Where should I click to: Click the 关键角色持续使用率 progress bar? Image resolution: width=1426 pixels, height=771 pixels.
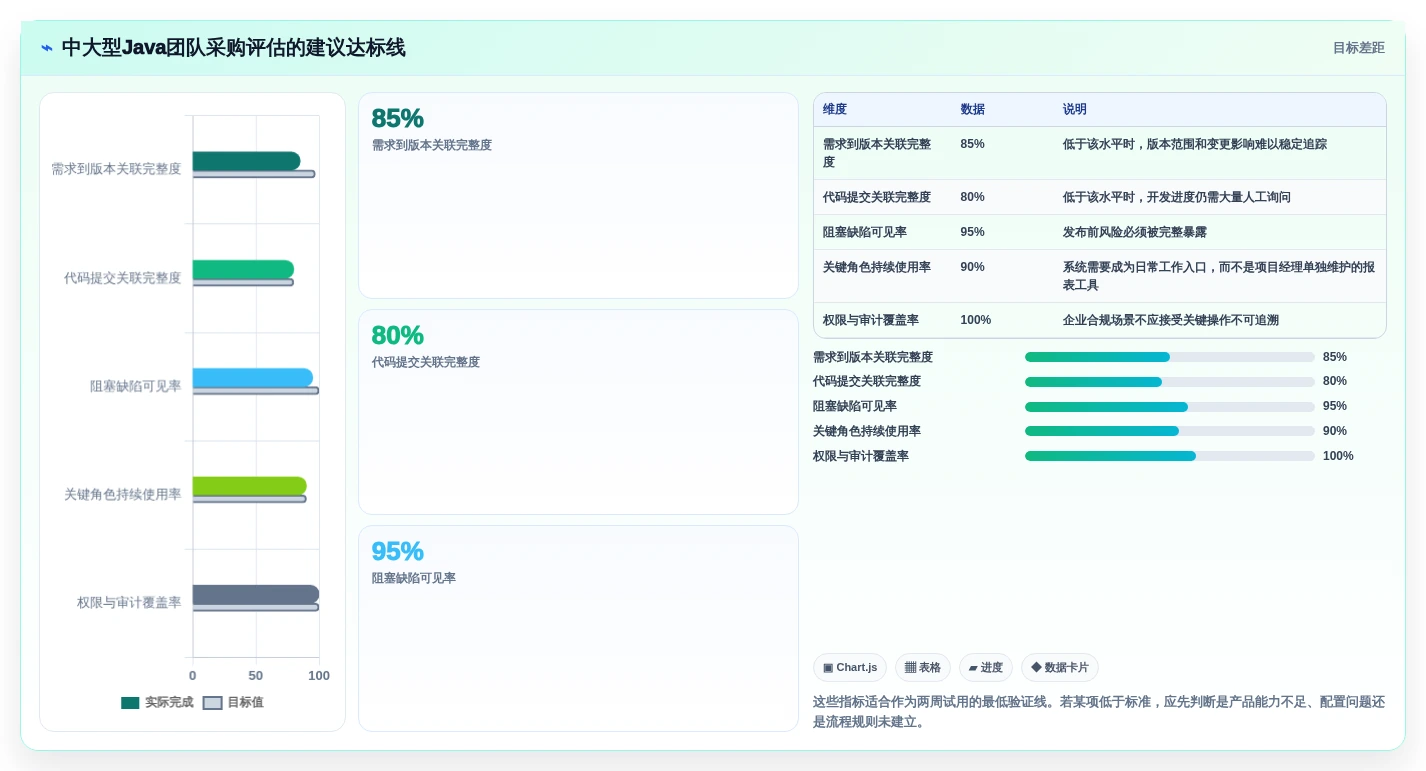click(x=1169, y=431)
